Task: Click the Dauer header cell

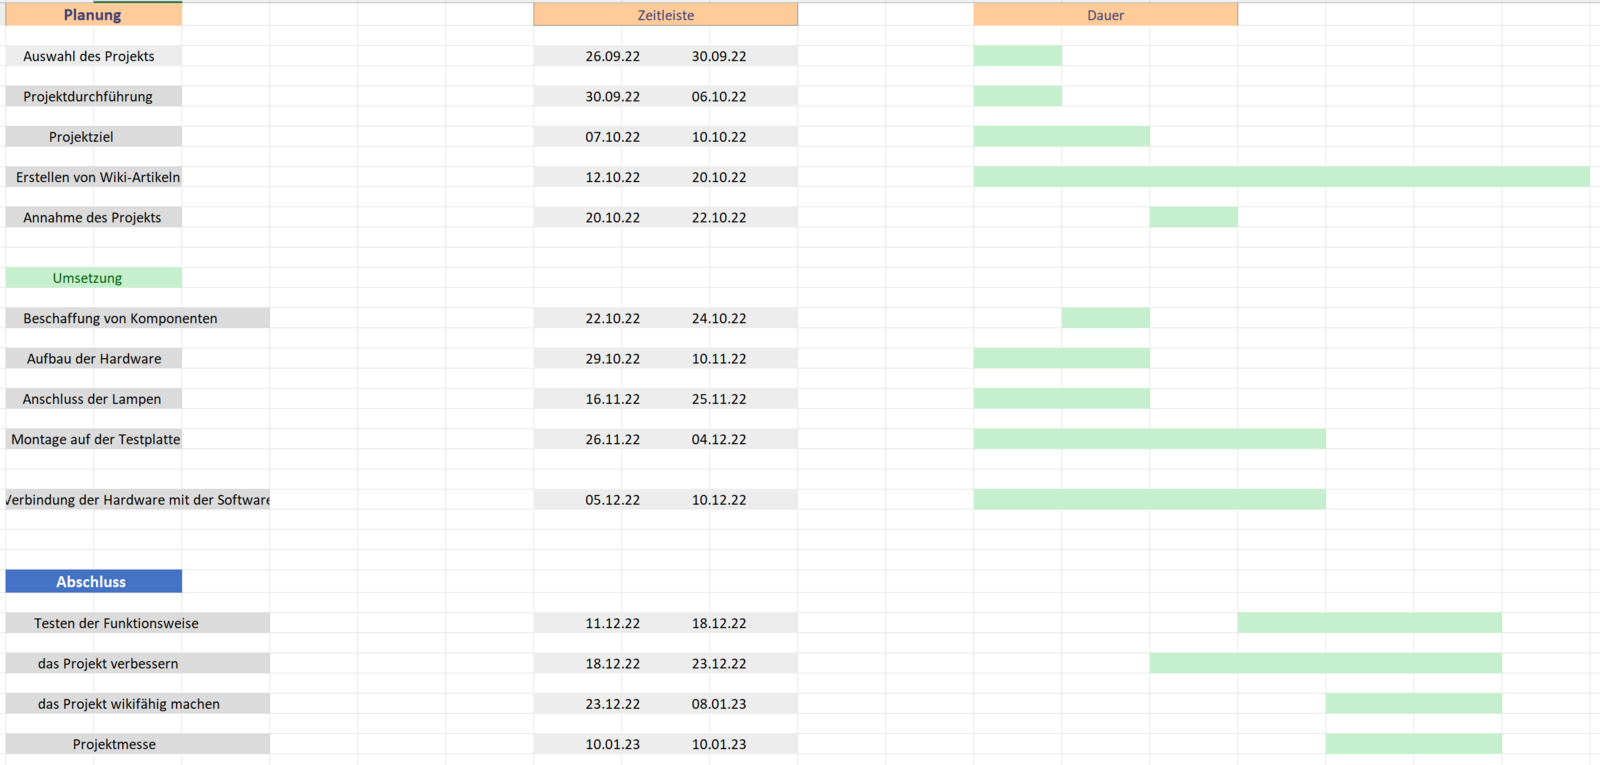Action: [x=1105, y=15]
